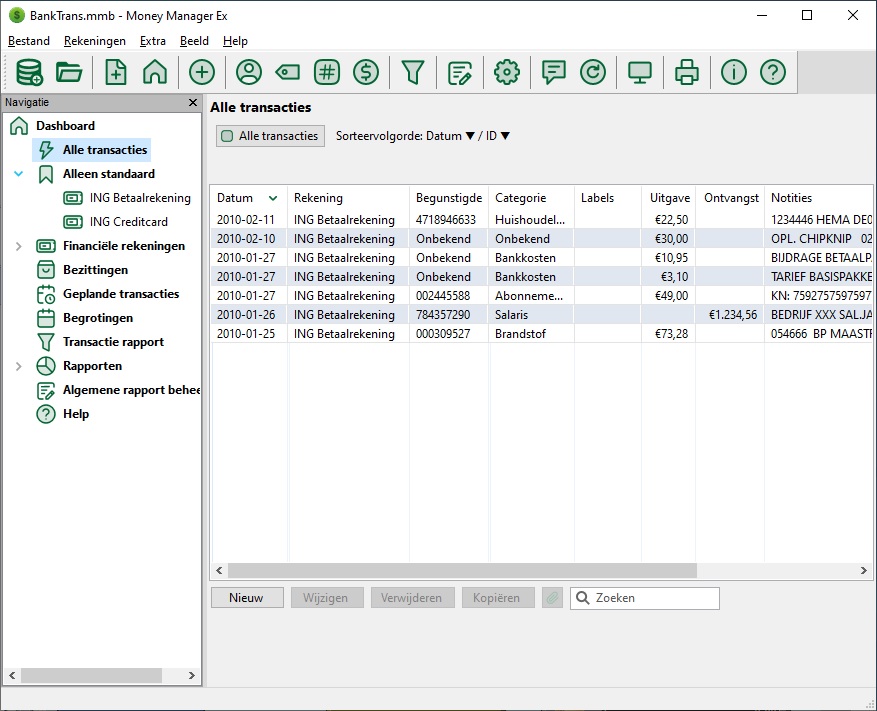This screenshot has width=877, height=711.
Task: Toggle the Alle transacties filter button
Action: tap(270, 136)
